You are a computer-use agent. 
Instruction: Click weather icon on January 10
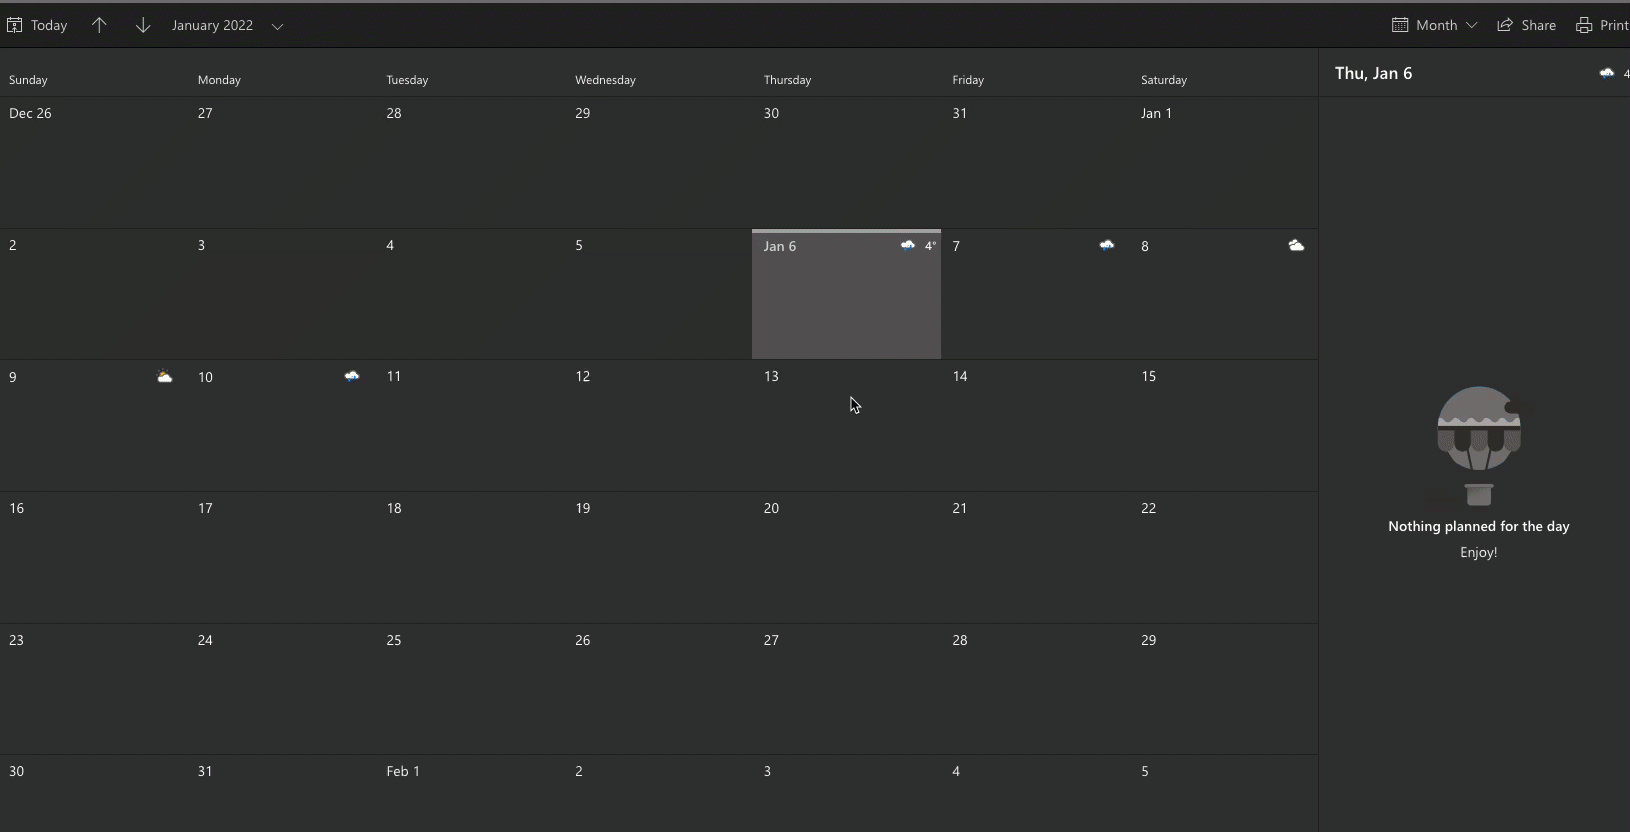click(x=352, y=377)
